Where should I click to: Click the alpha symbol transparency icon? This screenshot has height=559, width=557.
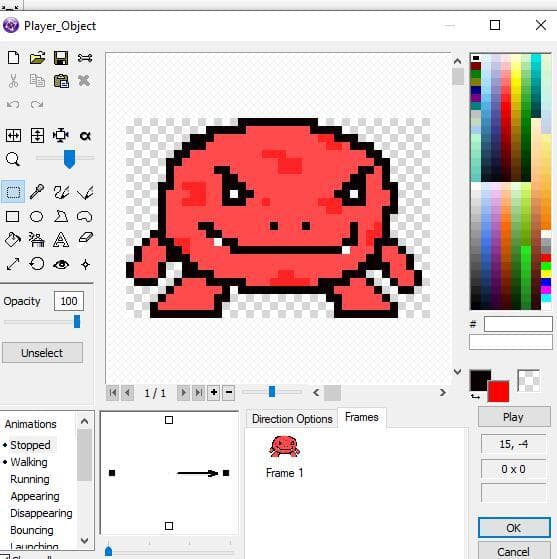tap(85, 136)
